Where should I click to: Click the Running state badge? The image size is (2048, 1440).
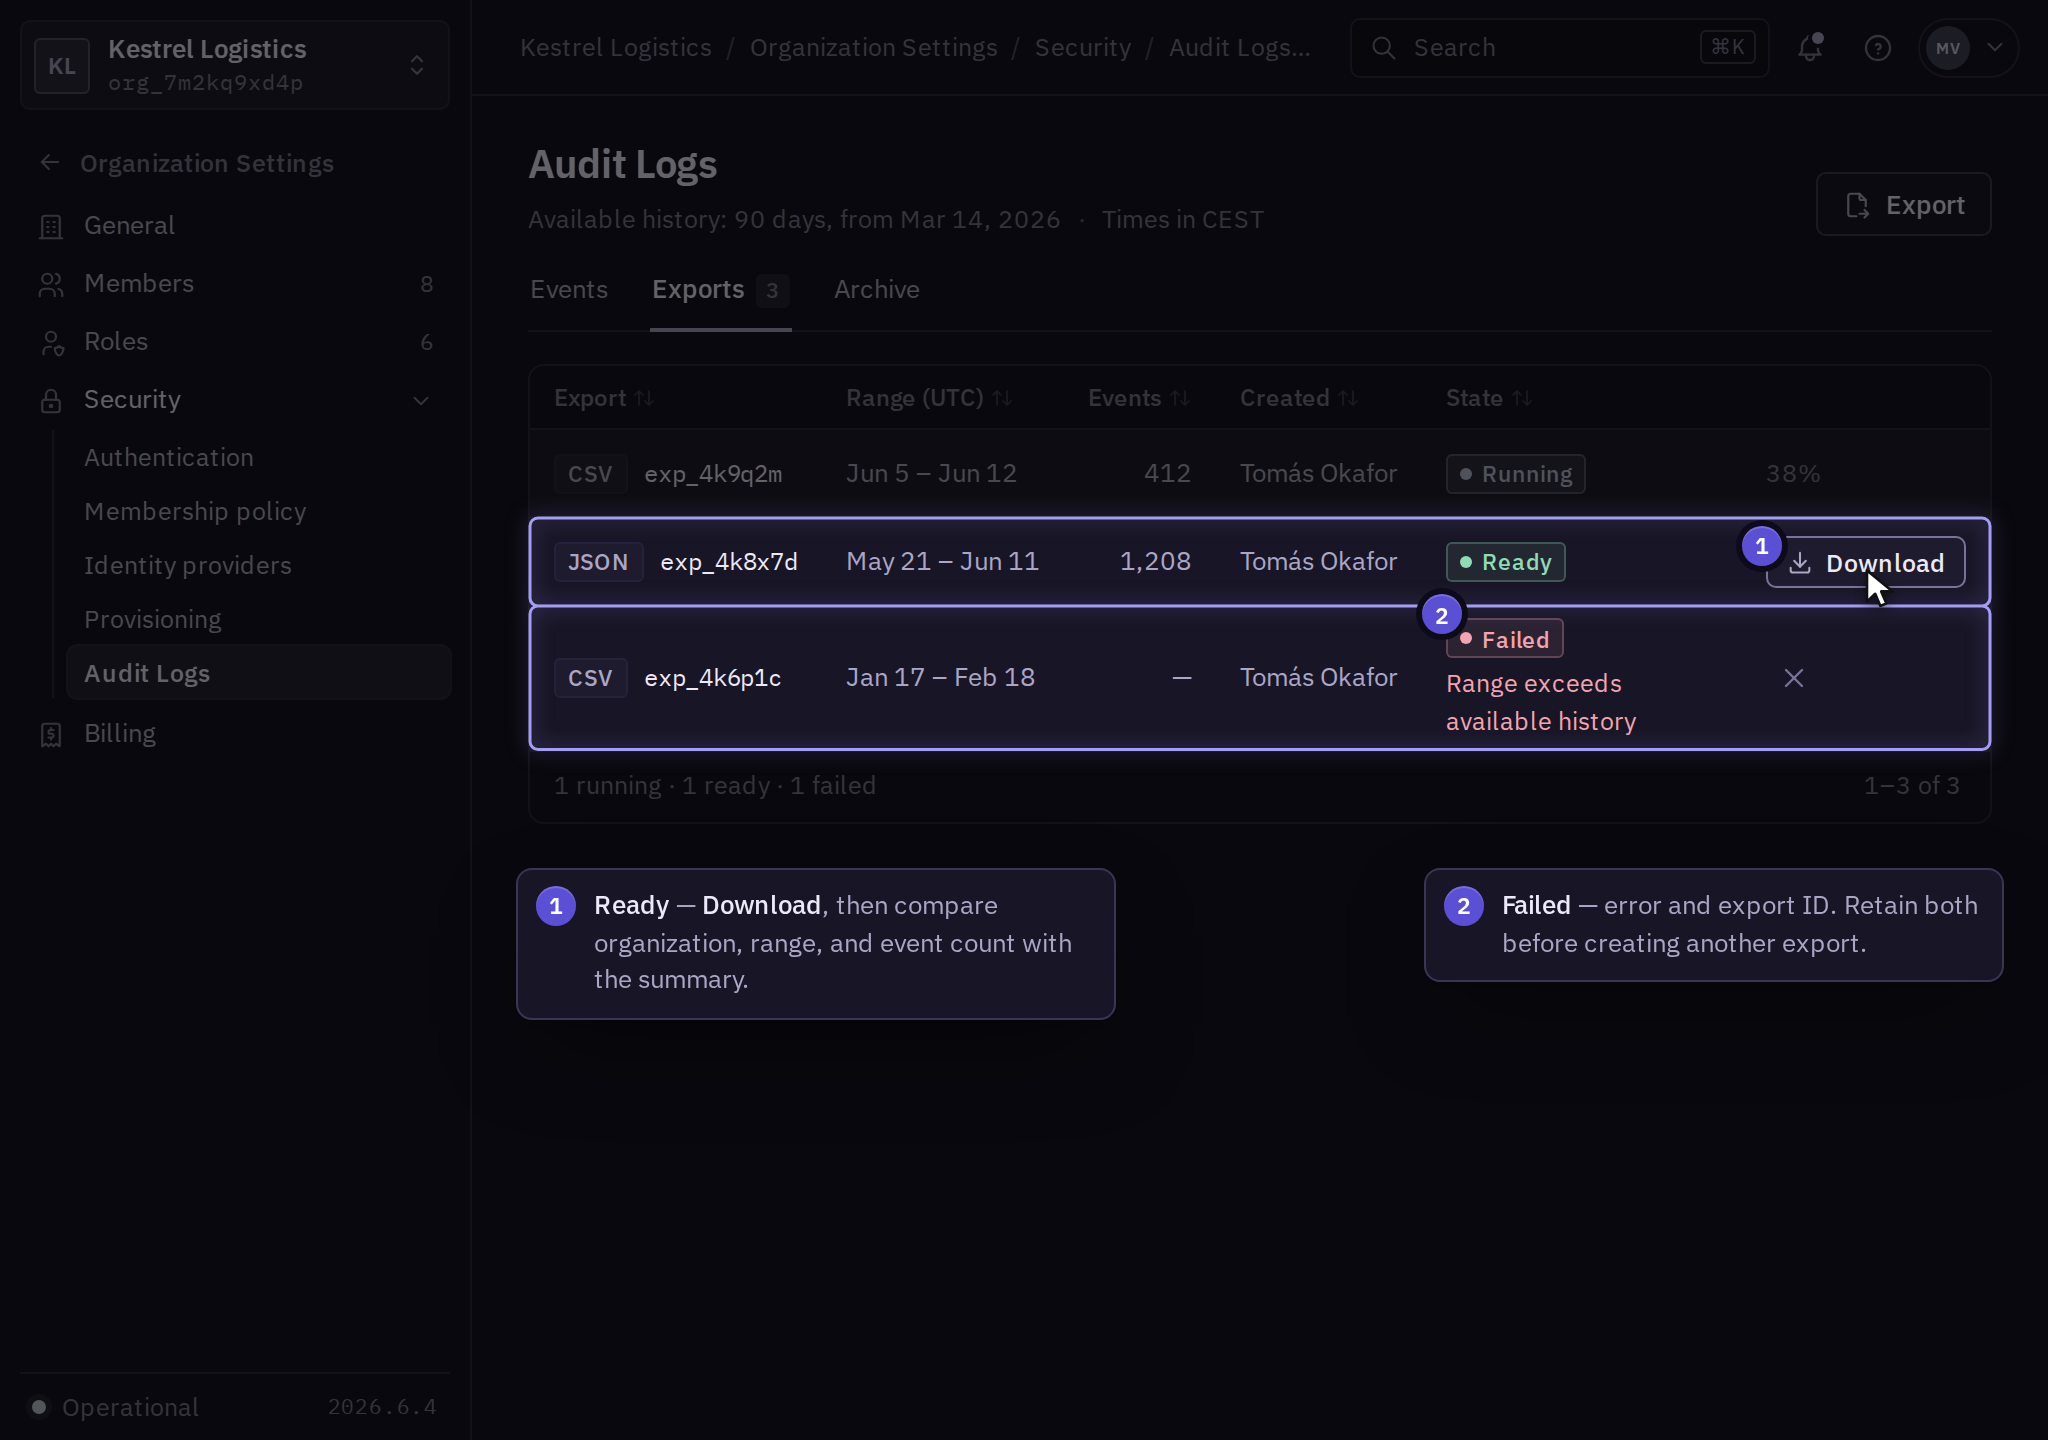click(x=1515, y=474)
